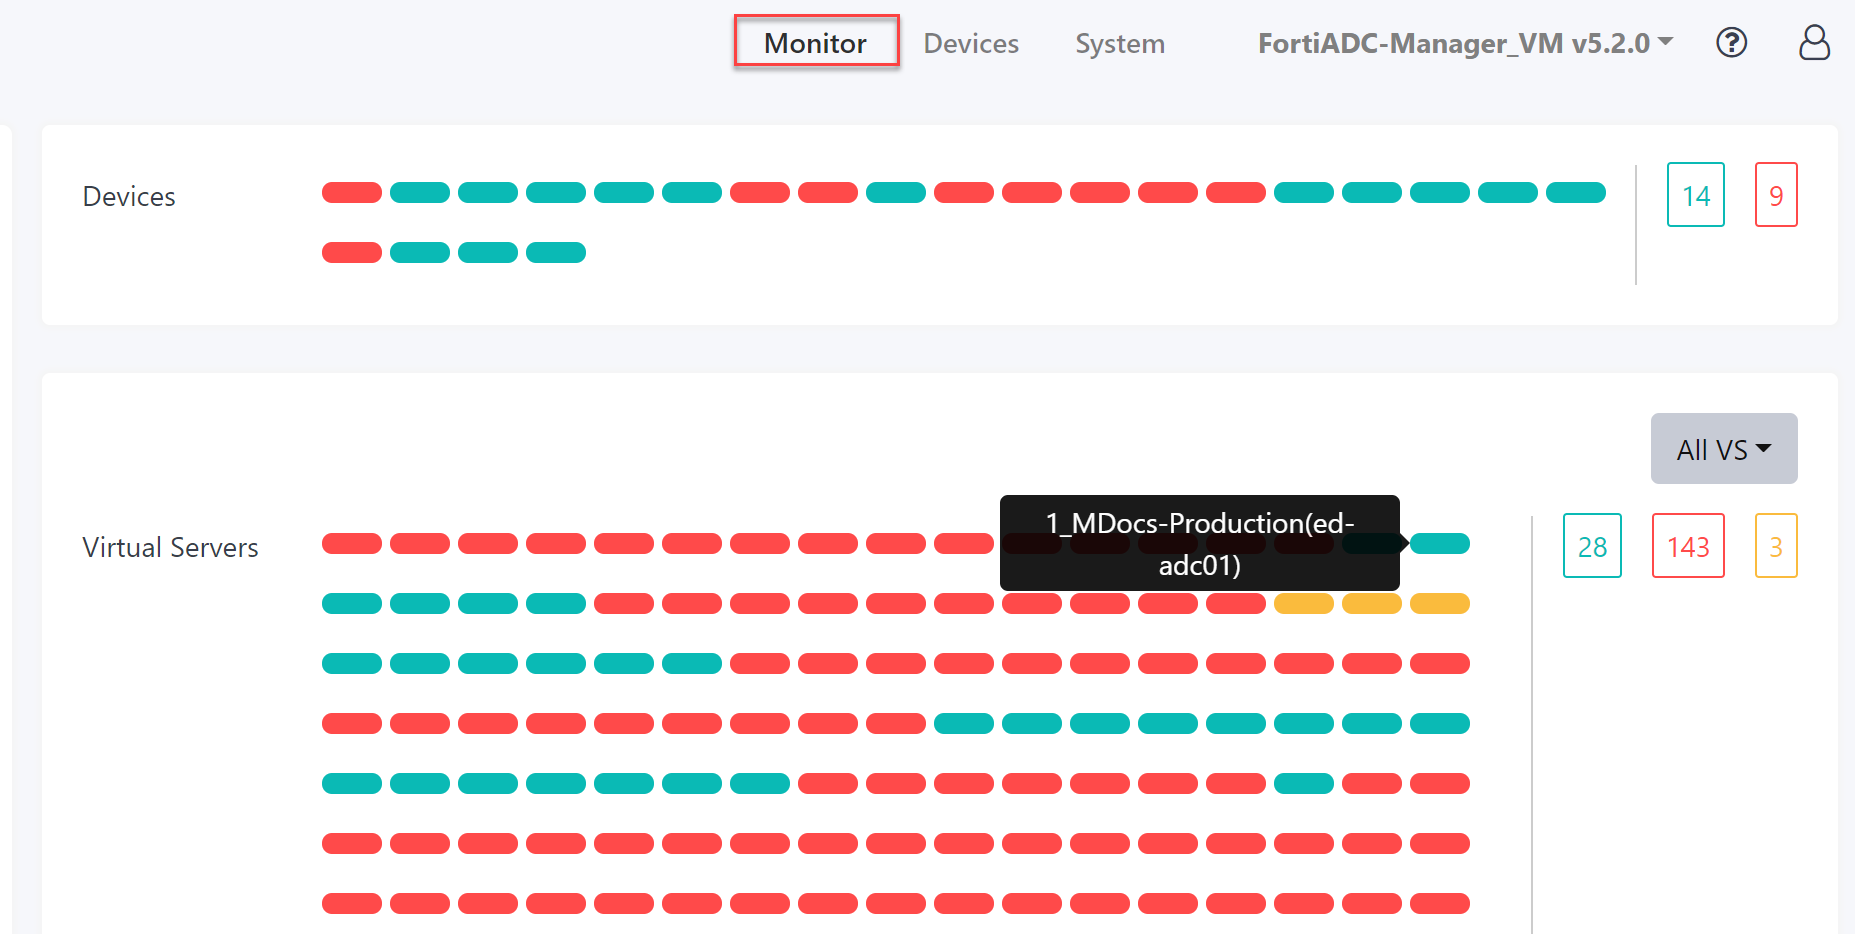Viewport: 1855px width, 934px height.
Task: Click the last green device pill in first row
Action: [x=1575, y=193]
